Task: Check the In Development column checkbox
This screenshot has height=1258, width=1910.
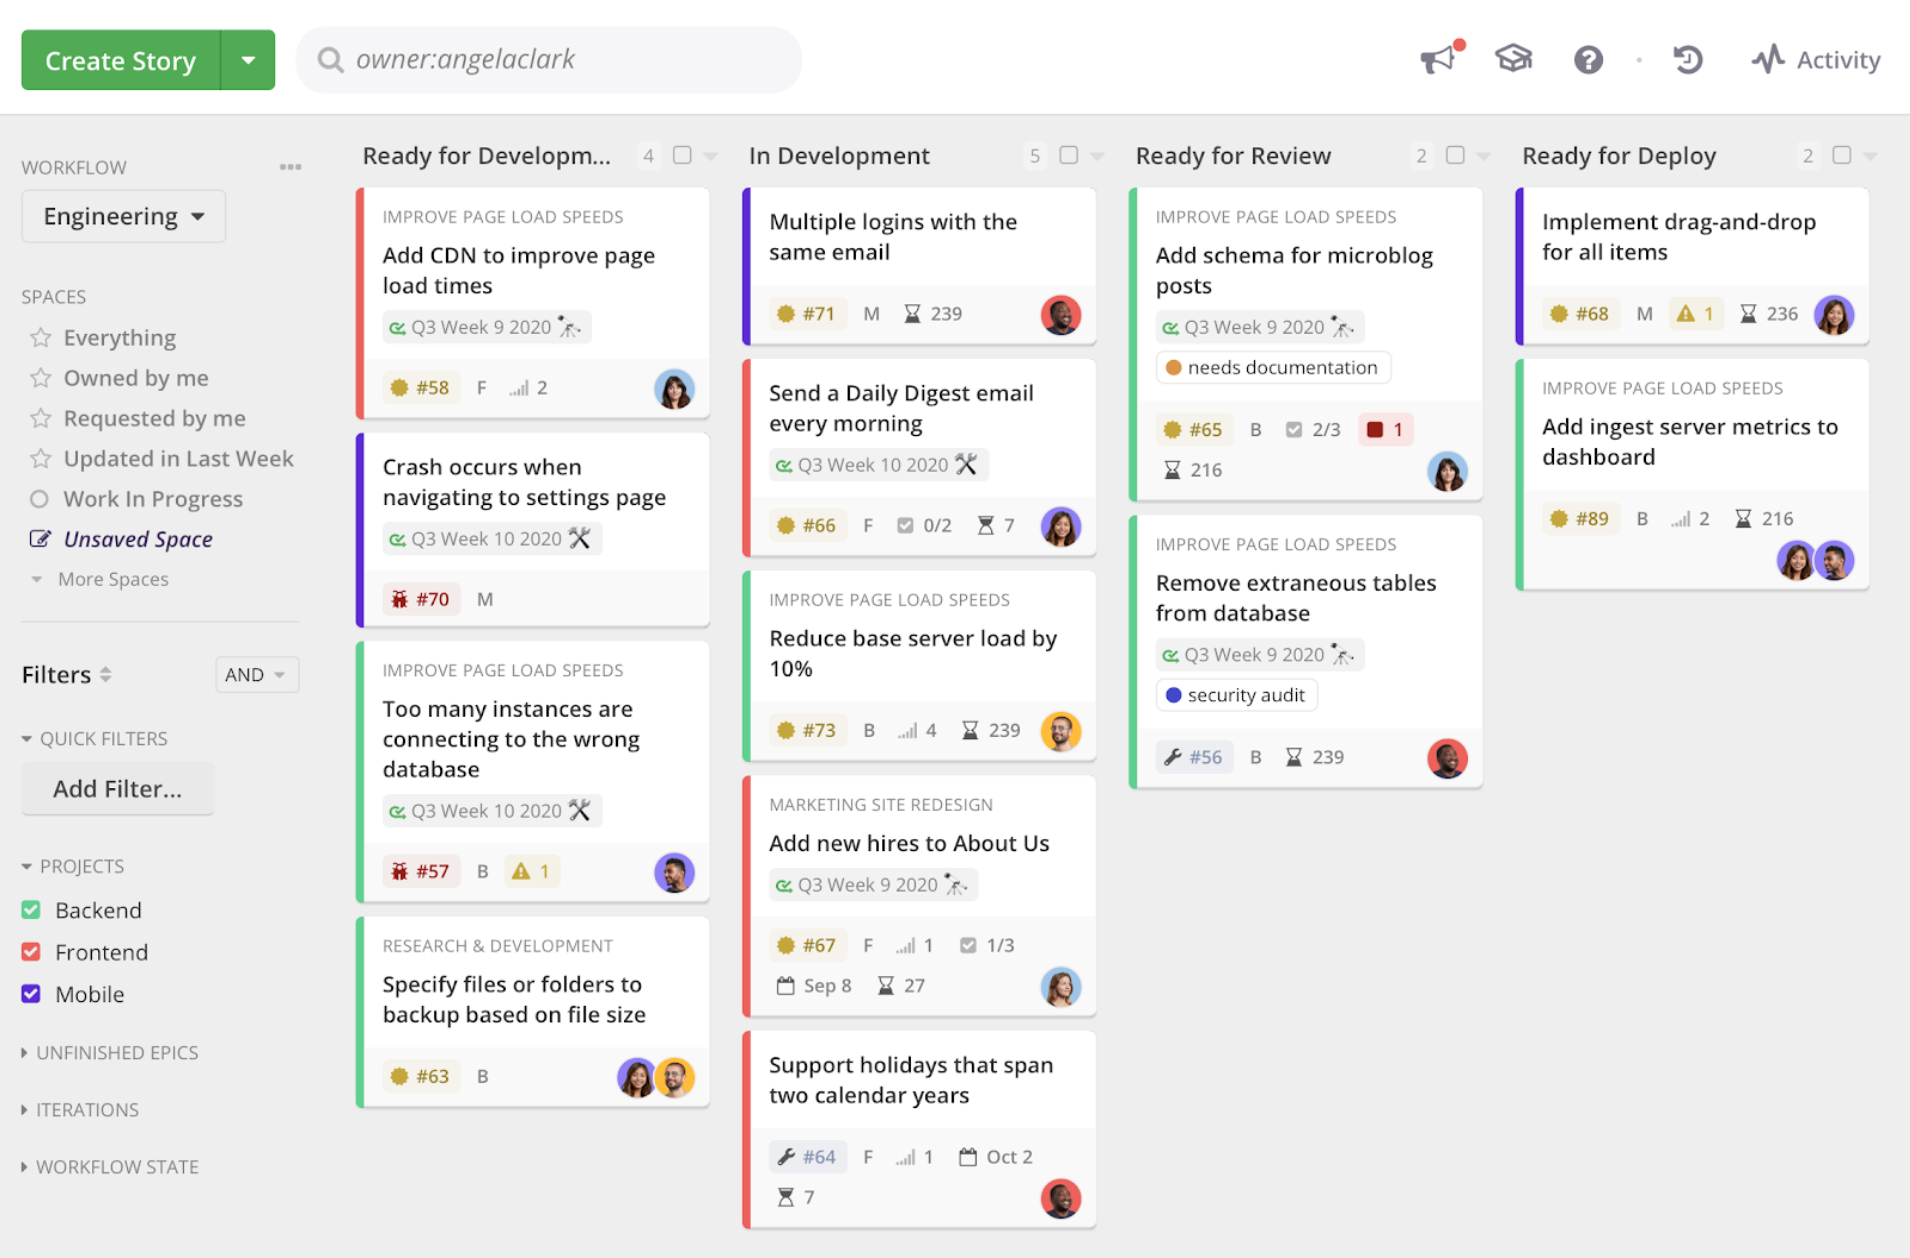Action: (1069, 155)
